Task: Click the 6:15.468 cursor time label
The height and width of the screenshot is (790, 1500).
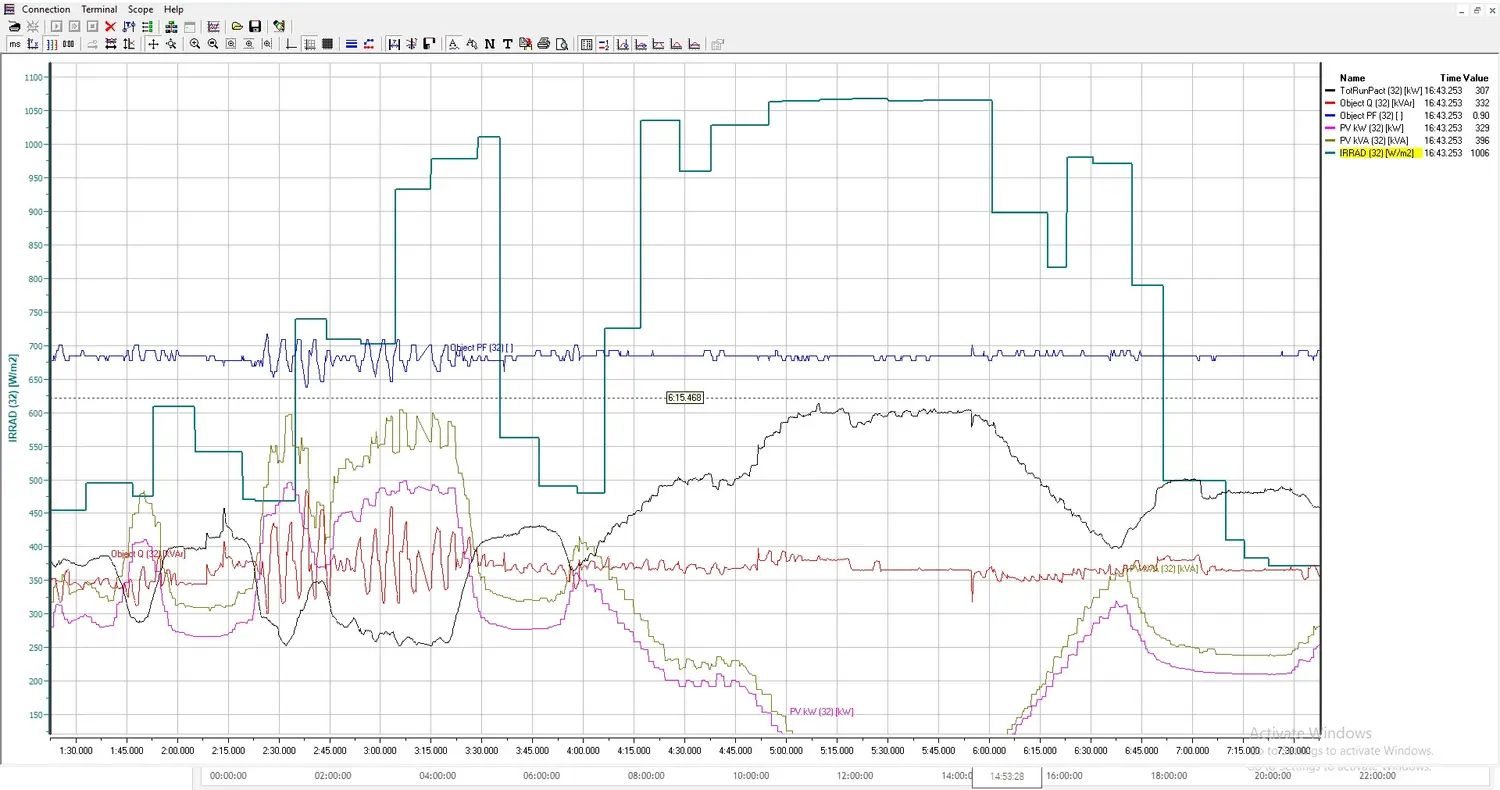Action: [x=685, y=398]
